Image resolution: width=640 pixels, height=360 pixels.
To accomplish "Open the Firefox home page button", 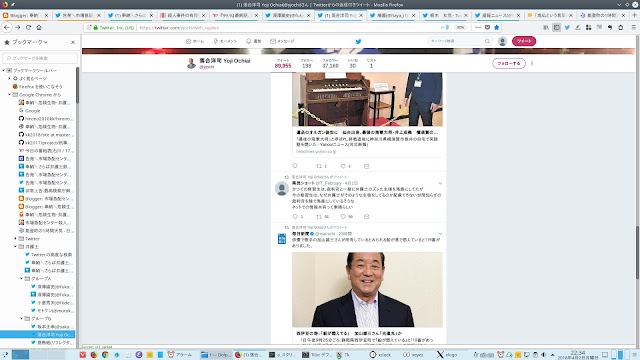I will tap(39, 27).
